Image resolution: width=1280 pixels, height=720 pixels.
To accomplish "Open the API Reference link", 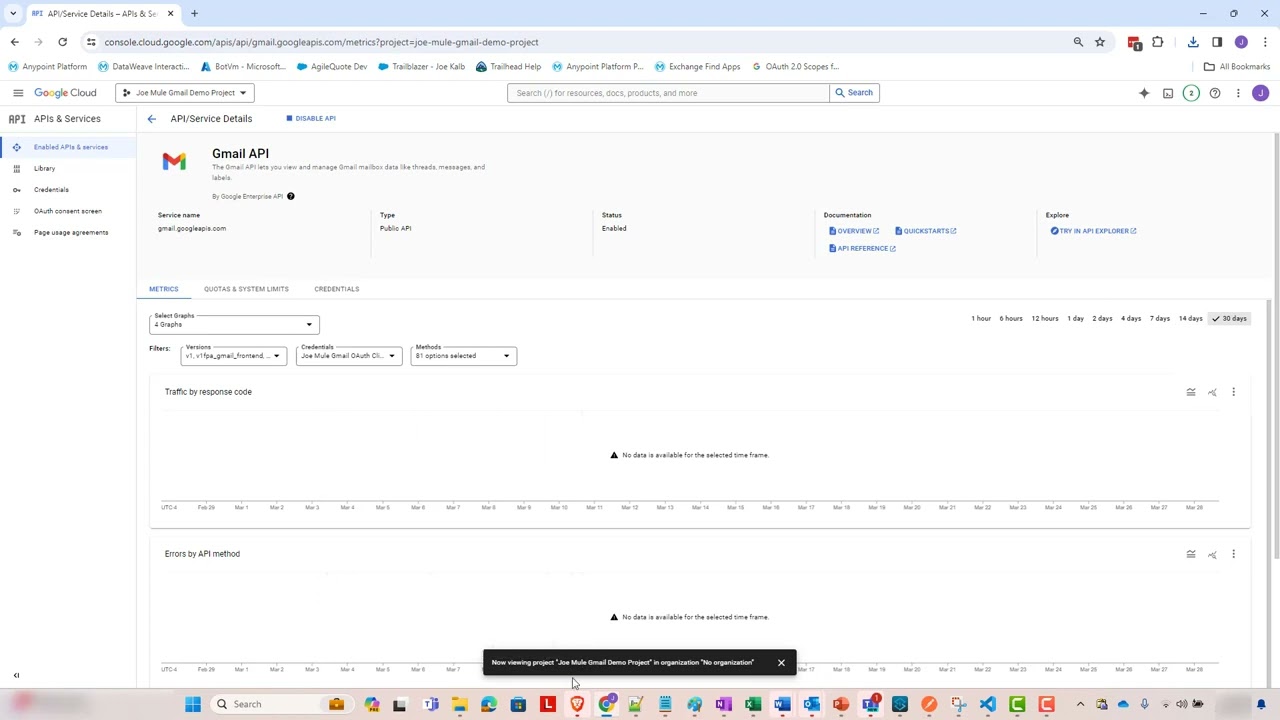I will (x=862, y=249).
